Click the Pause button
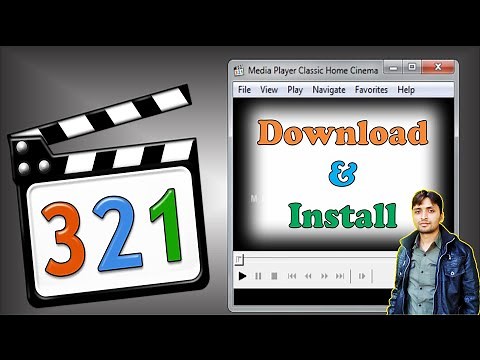 click(x=258, y=276)
